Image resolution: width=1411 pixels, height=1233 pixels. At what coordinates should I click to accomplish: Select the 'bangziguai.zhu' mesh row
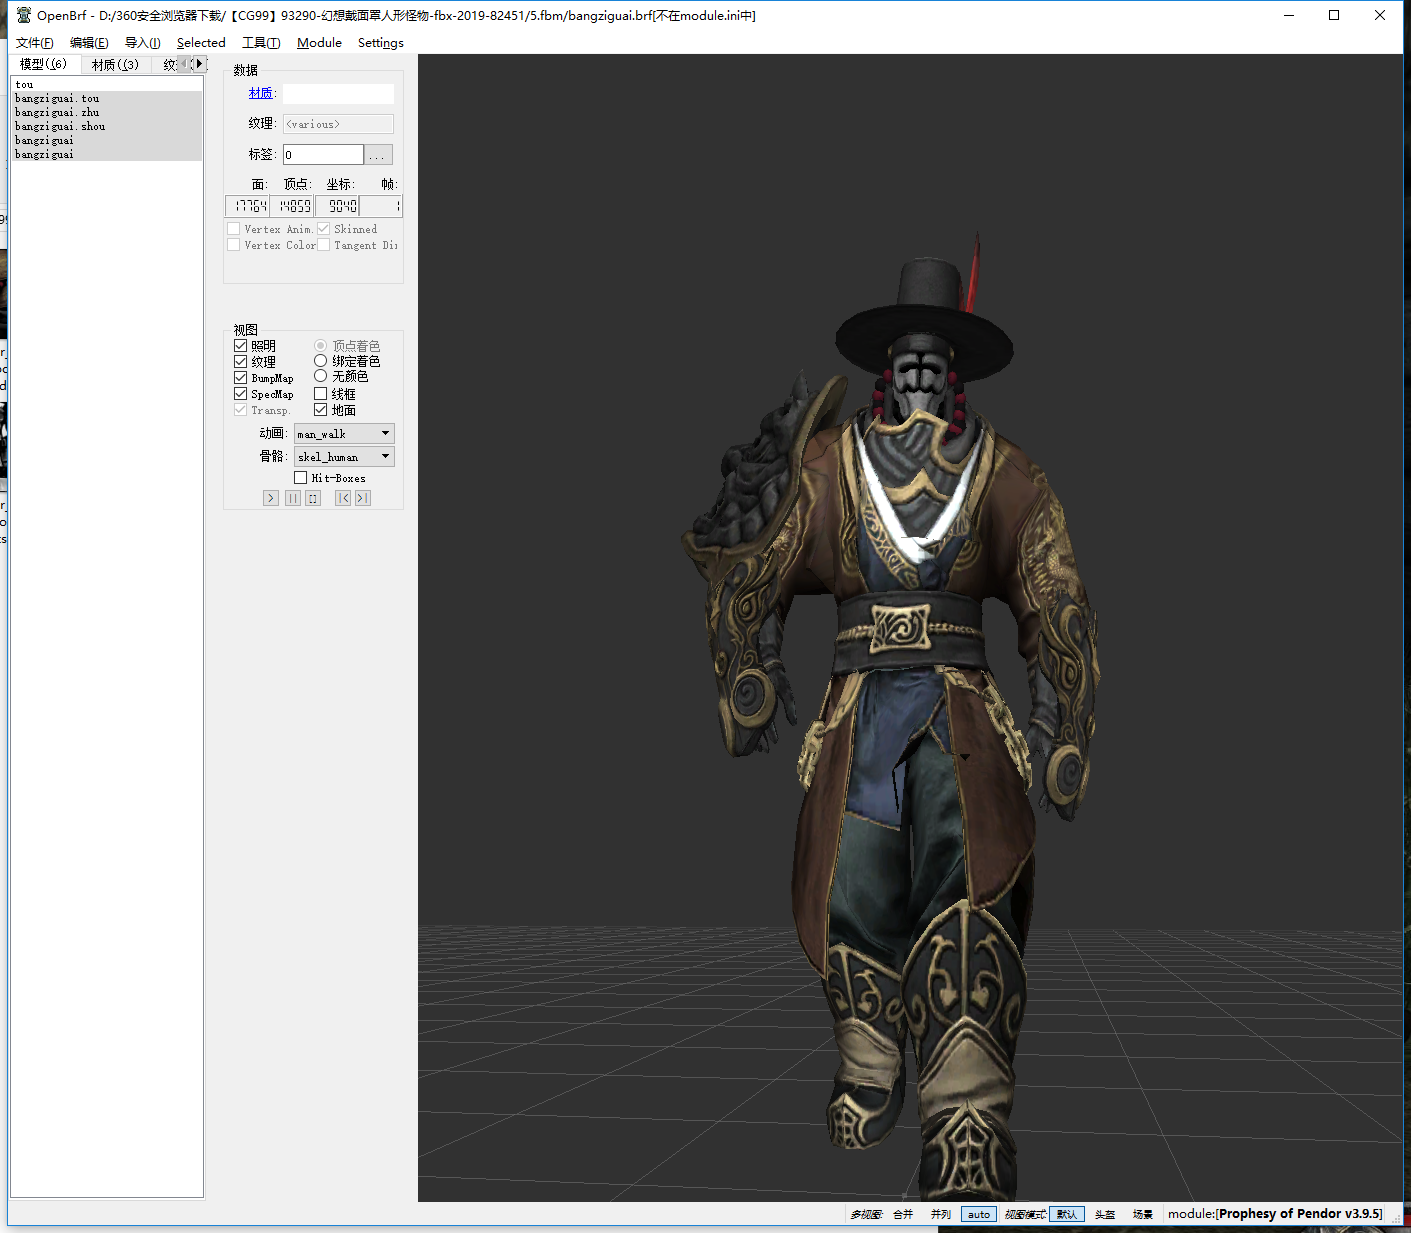click(106, 112)
